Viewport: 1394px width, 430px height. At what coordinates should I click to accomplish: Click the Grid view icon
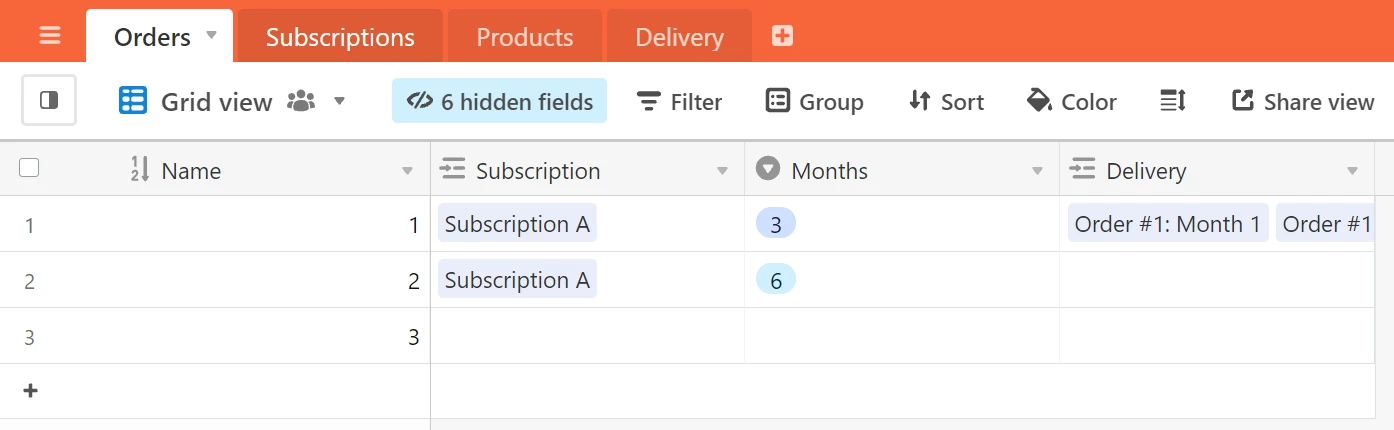point(133,101)
